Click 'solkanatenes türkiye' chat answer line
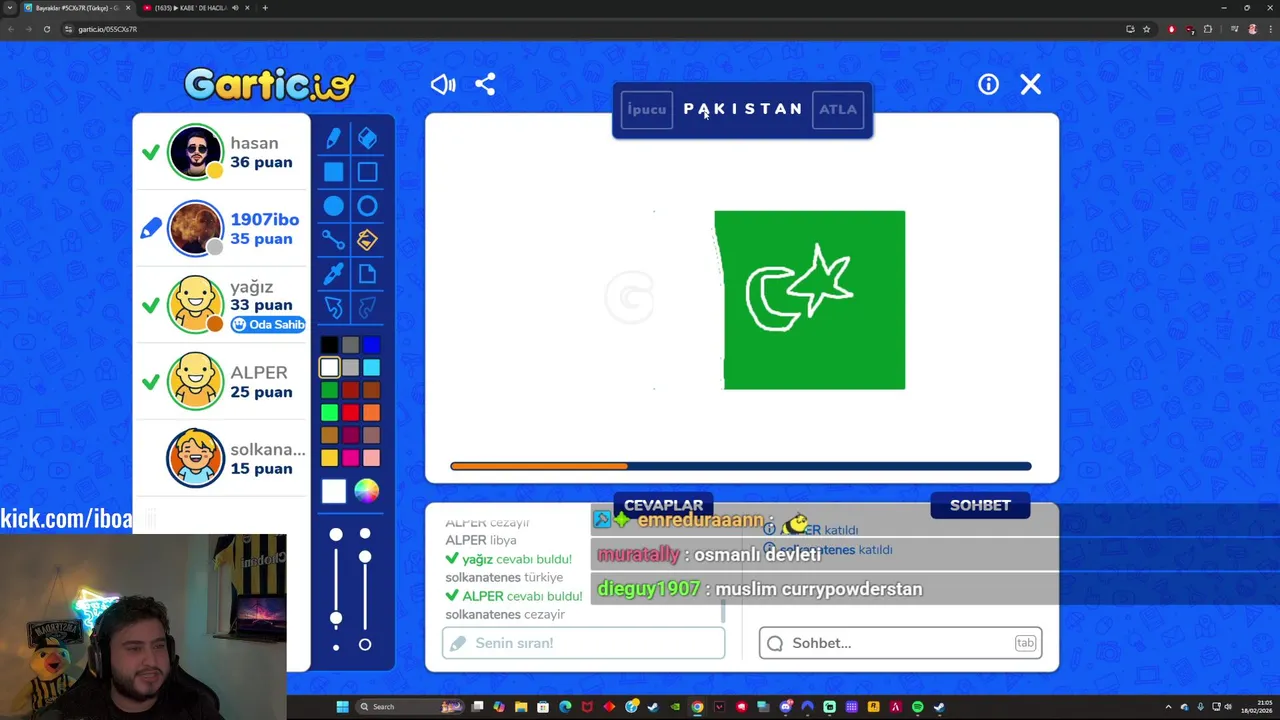This screenshot has height=720, width=1280. pos(504,578)
